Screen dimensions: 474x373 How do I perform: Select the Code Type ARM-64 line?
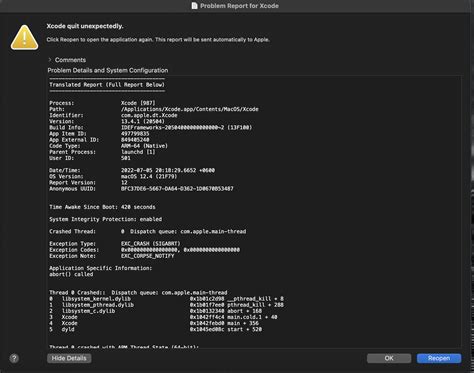tap(109, 146)
